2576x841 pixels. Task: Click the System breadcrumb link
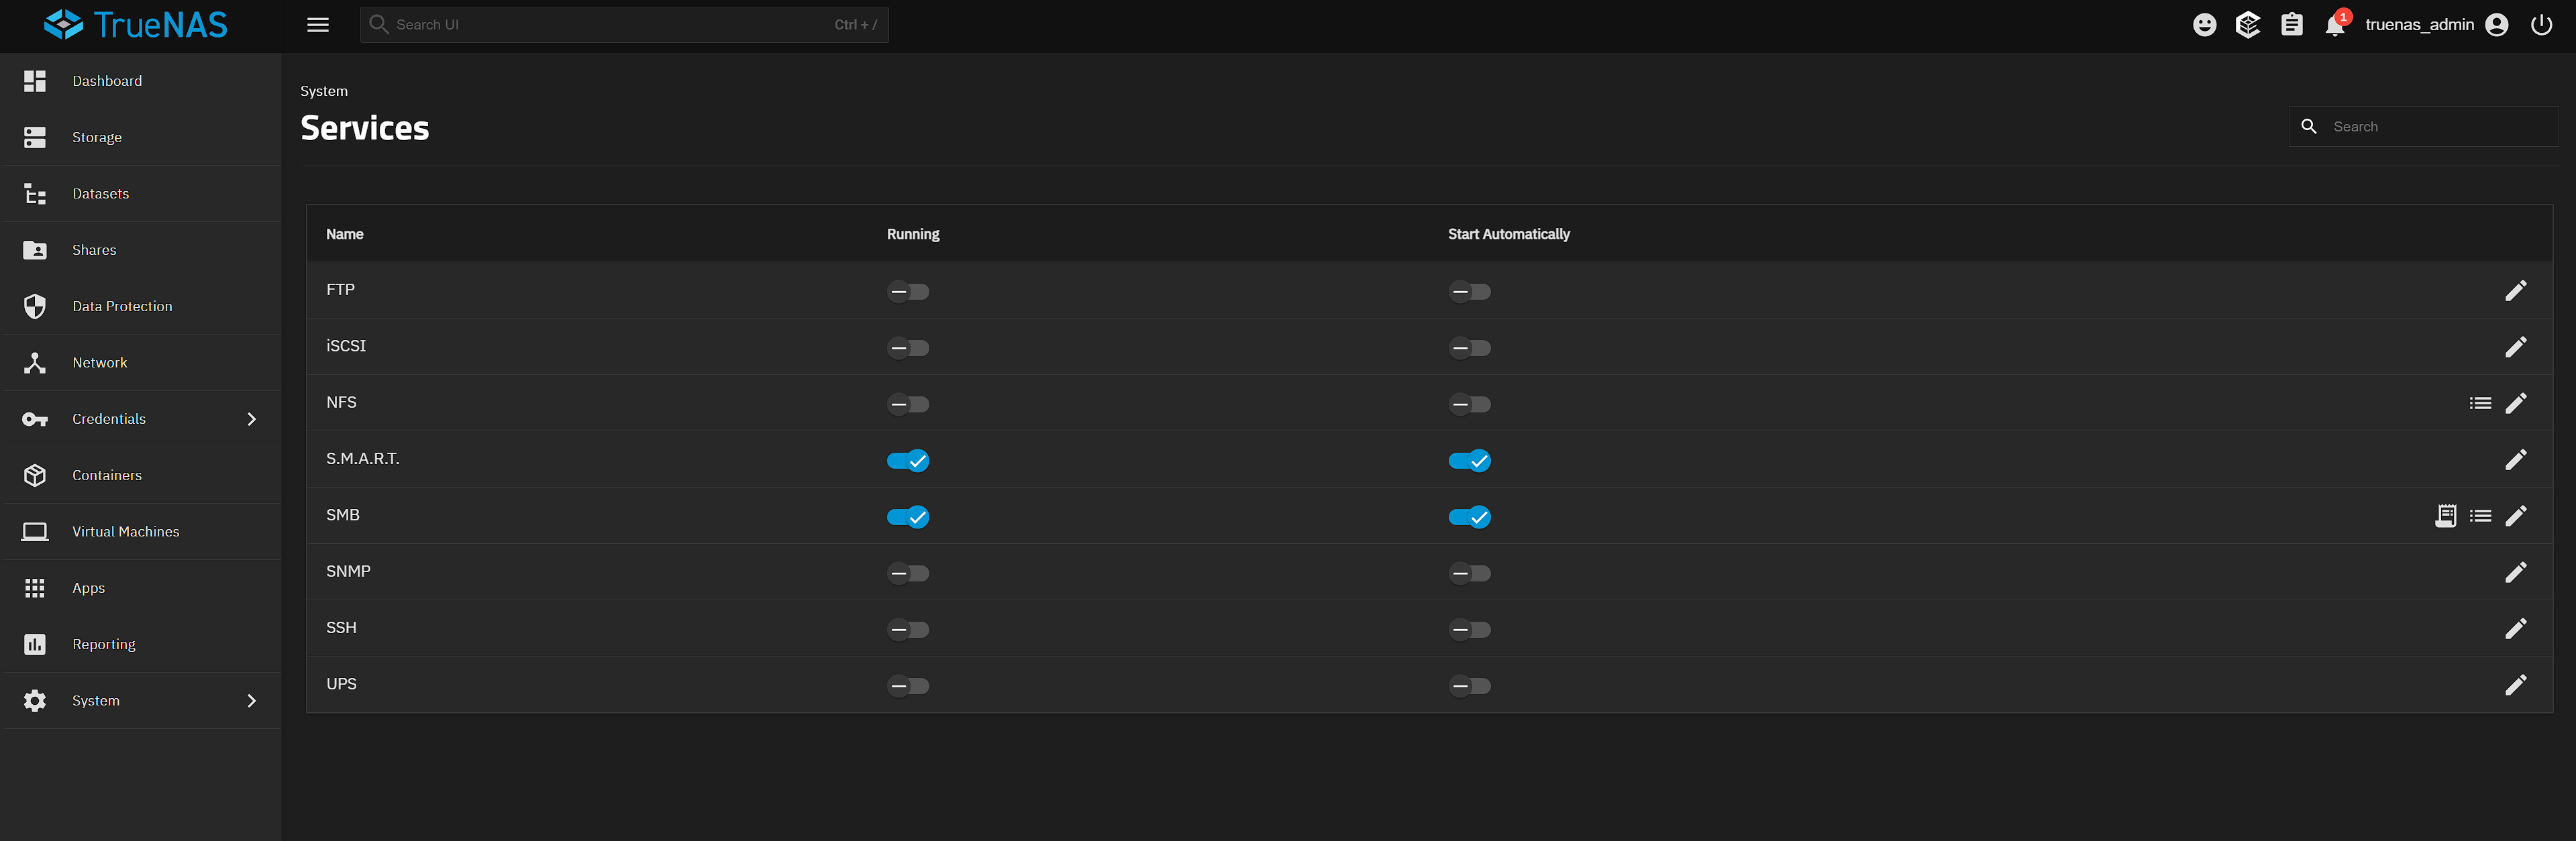click(324, 91)
